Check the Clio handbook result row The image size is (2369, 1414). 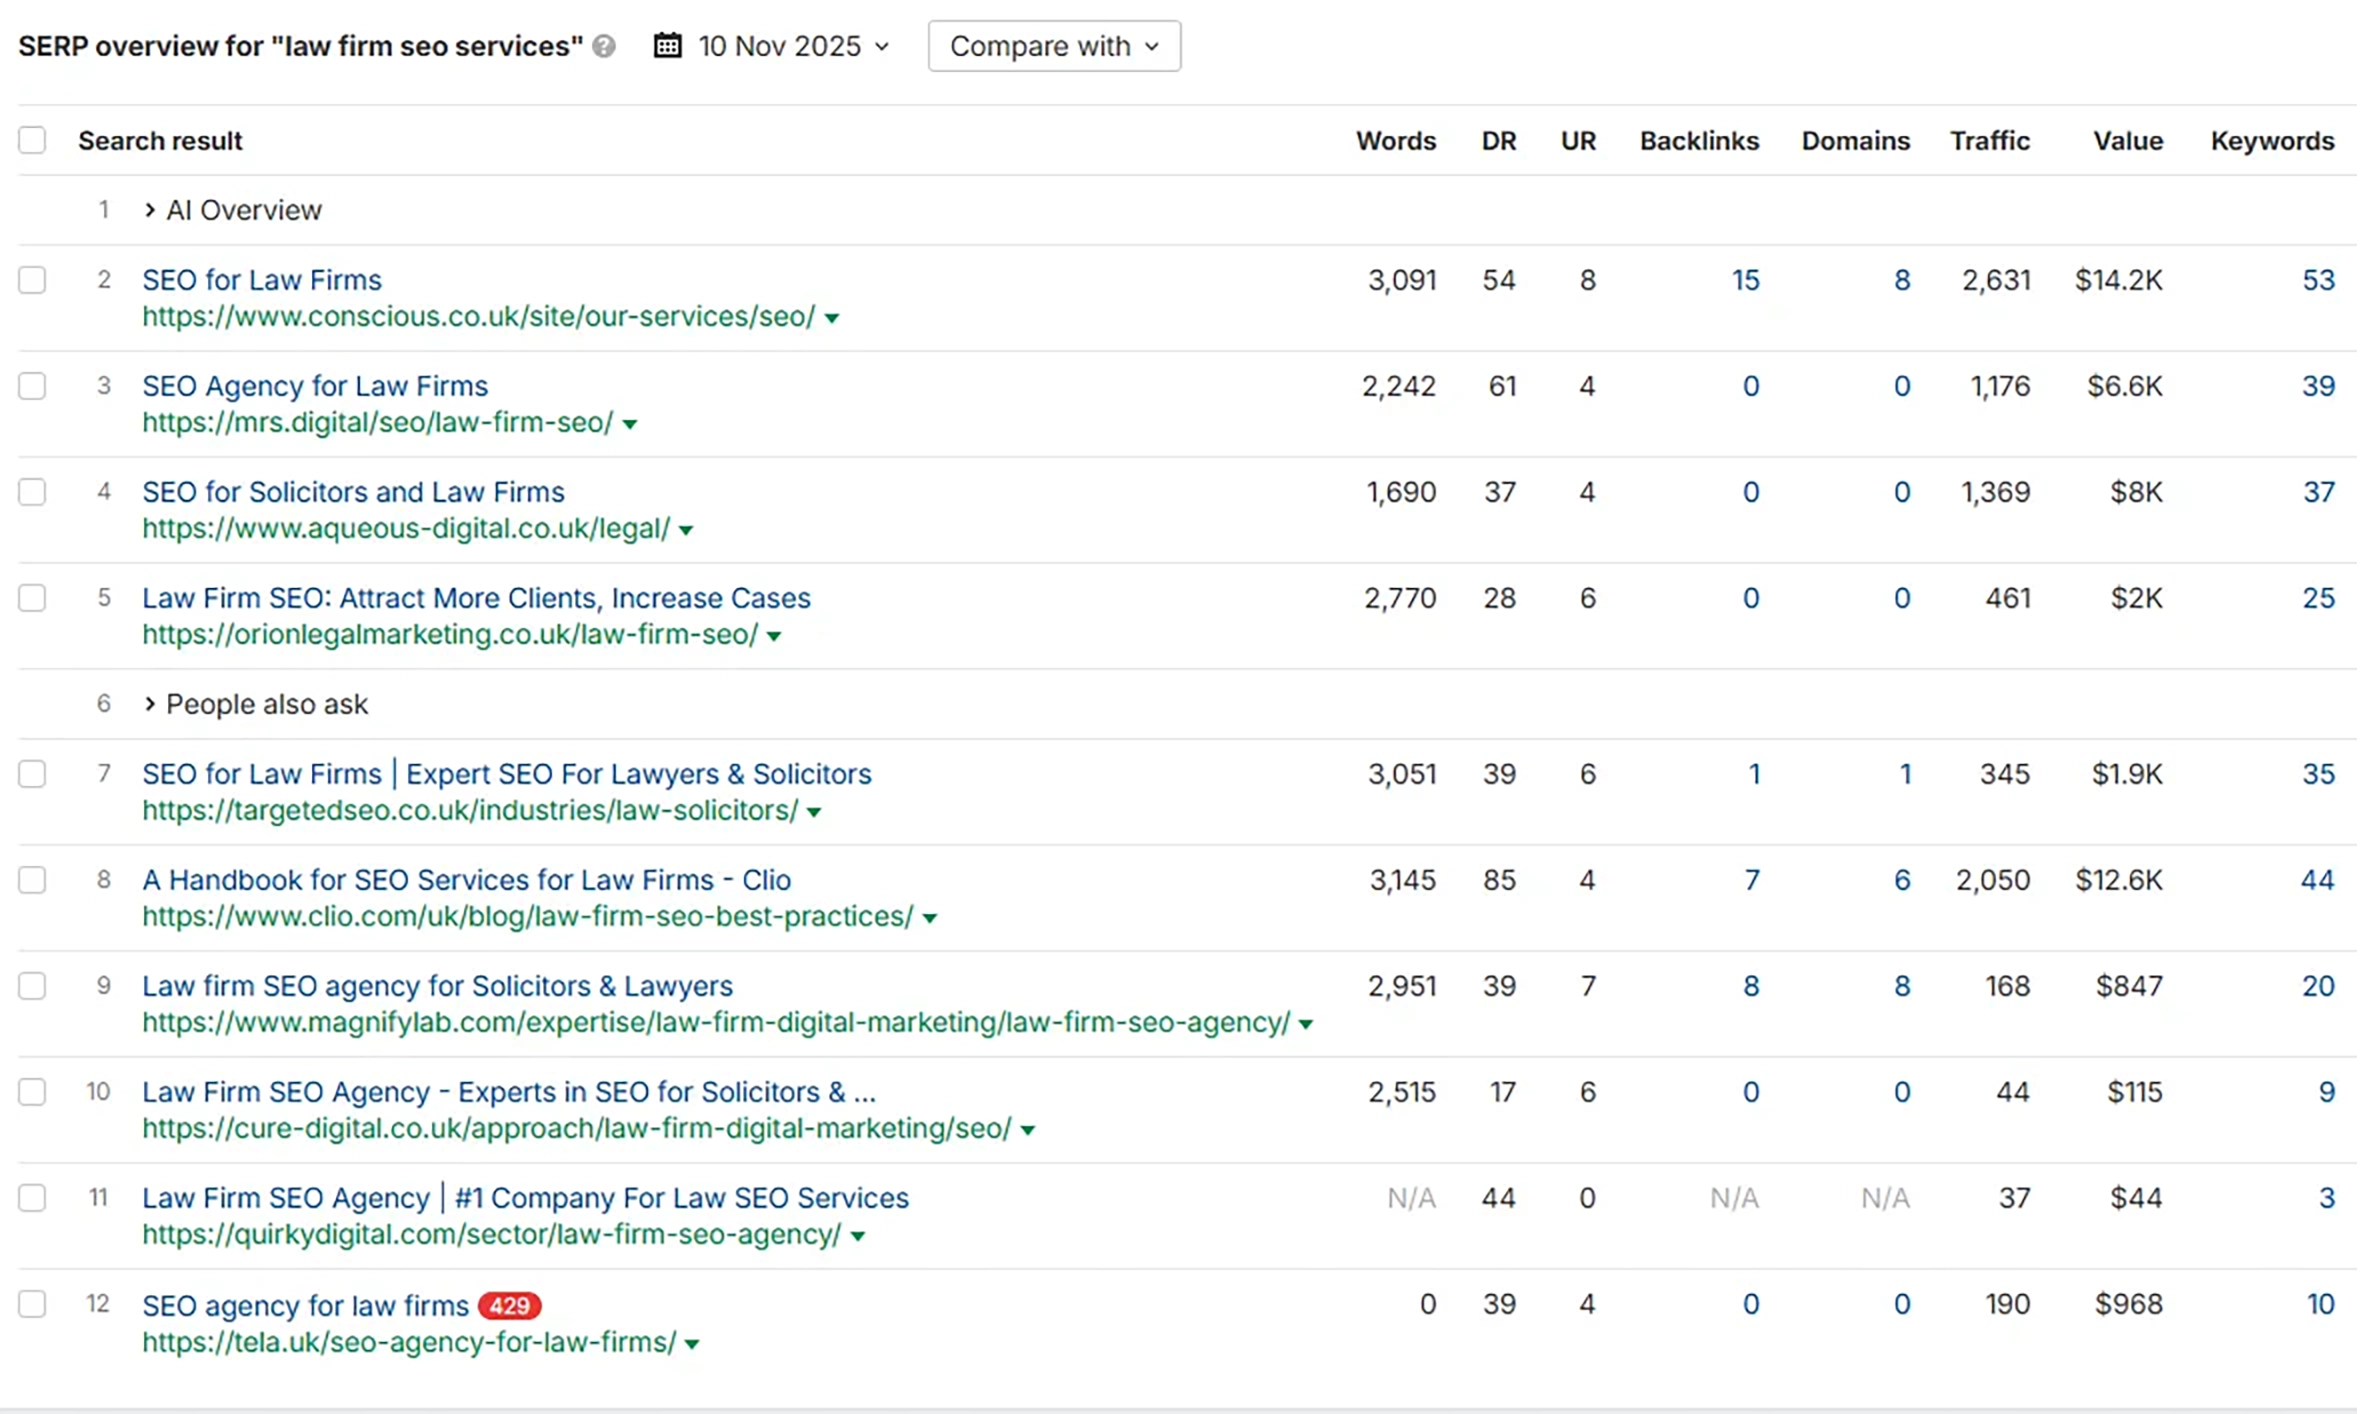(x=33, y=880)
